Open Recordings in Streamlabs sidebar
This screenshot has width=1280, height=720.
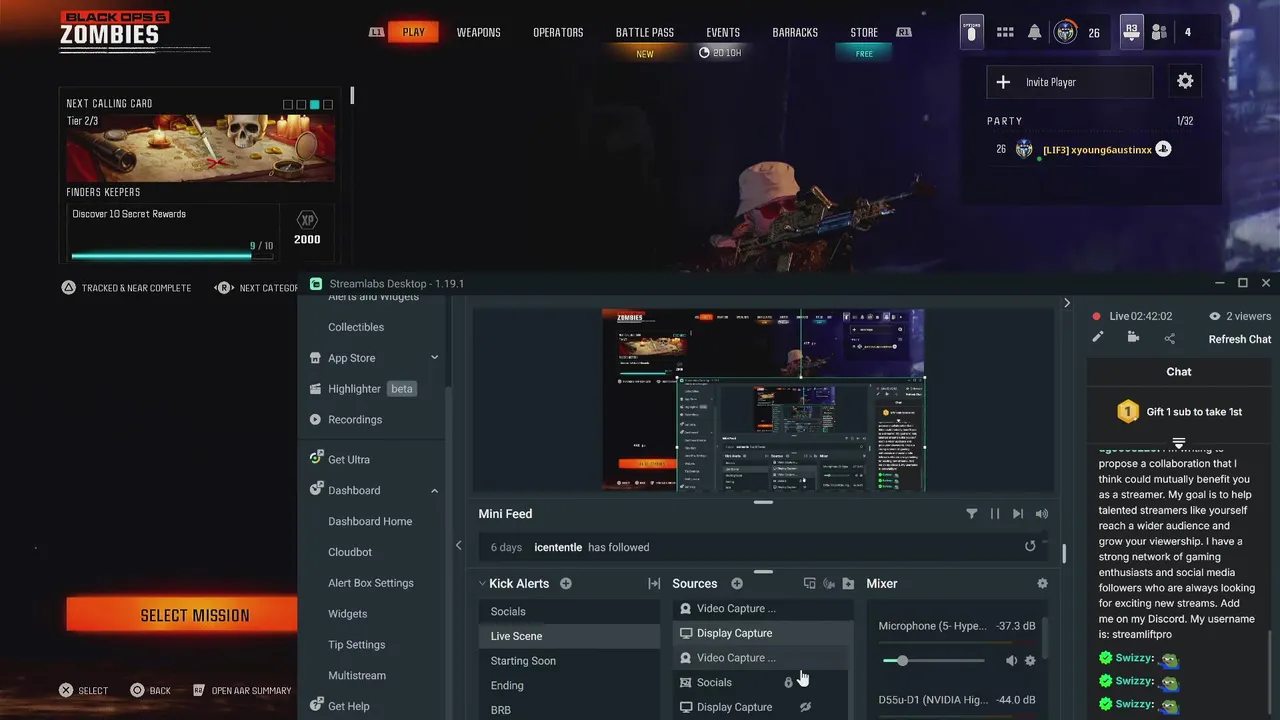tap(354, 420)
